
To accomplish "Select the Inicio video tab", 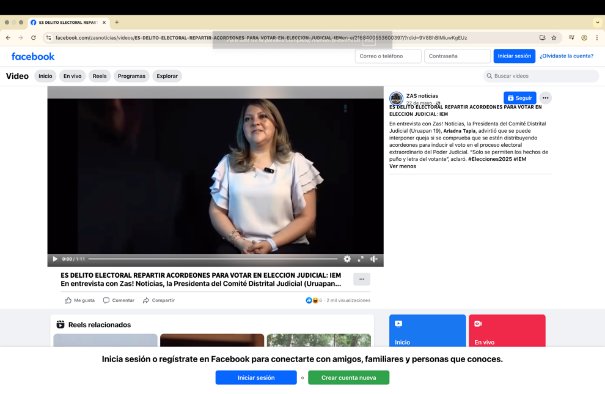I will point(45,76).
